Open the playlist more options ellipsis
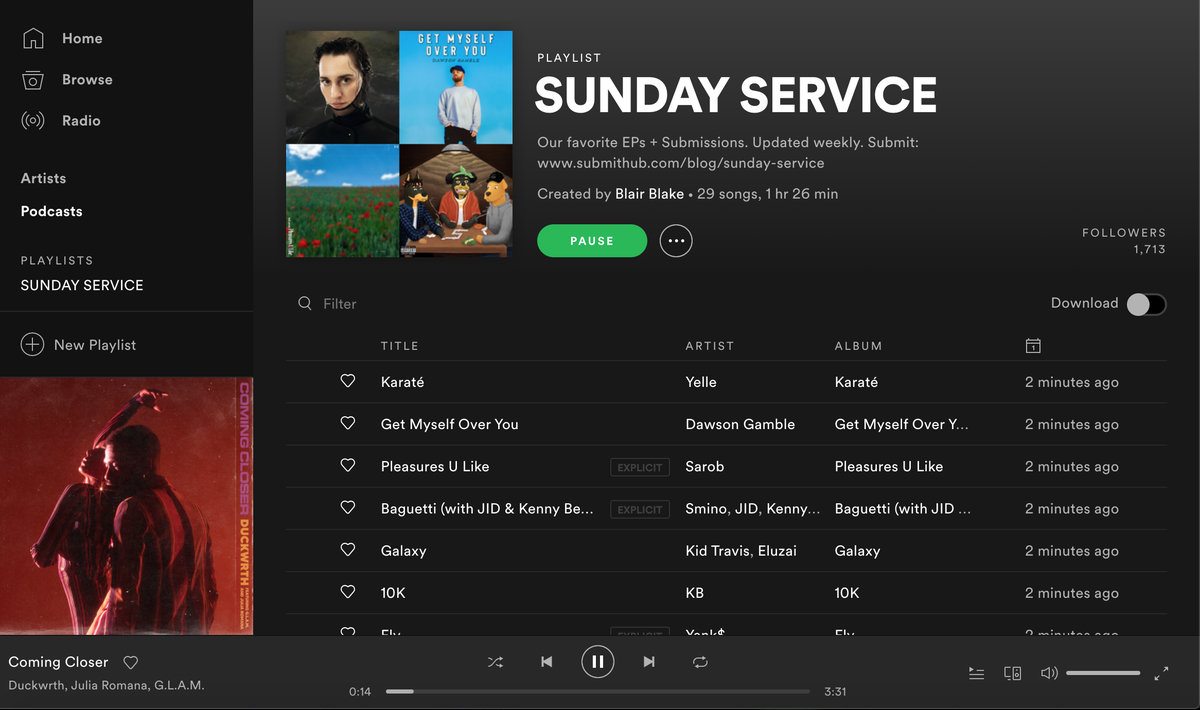1200x710 pixels. [x=676, y=241]
